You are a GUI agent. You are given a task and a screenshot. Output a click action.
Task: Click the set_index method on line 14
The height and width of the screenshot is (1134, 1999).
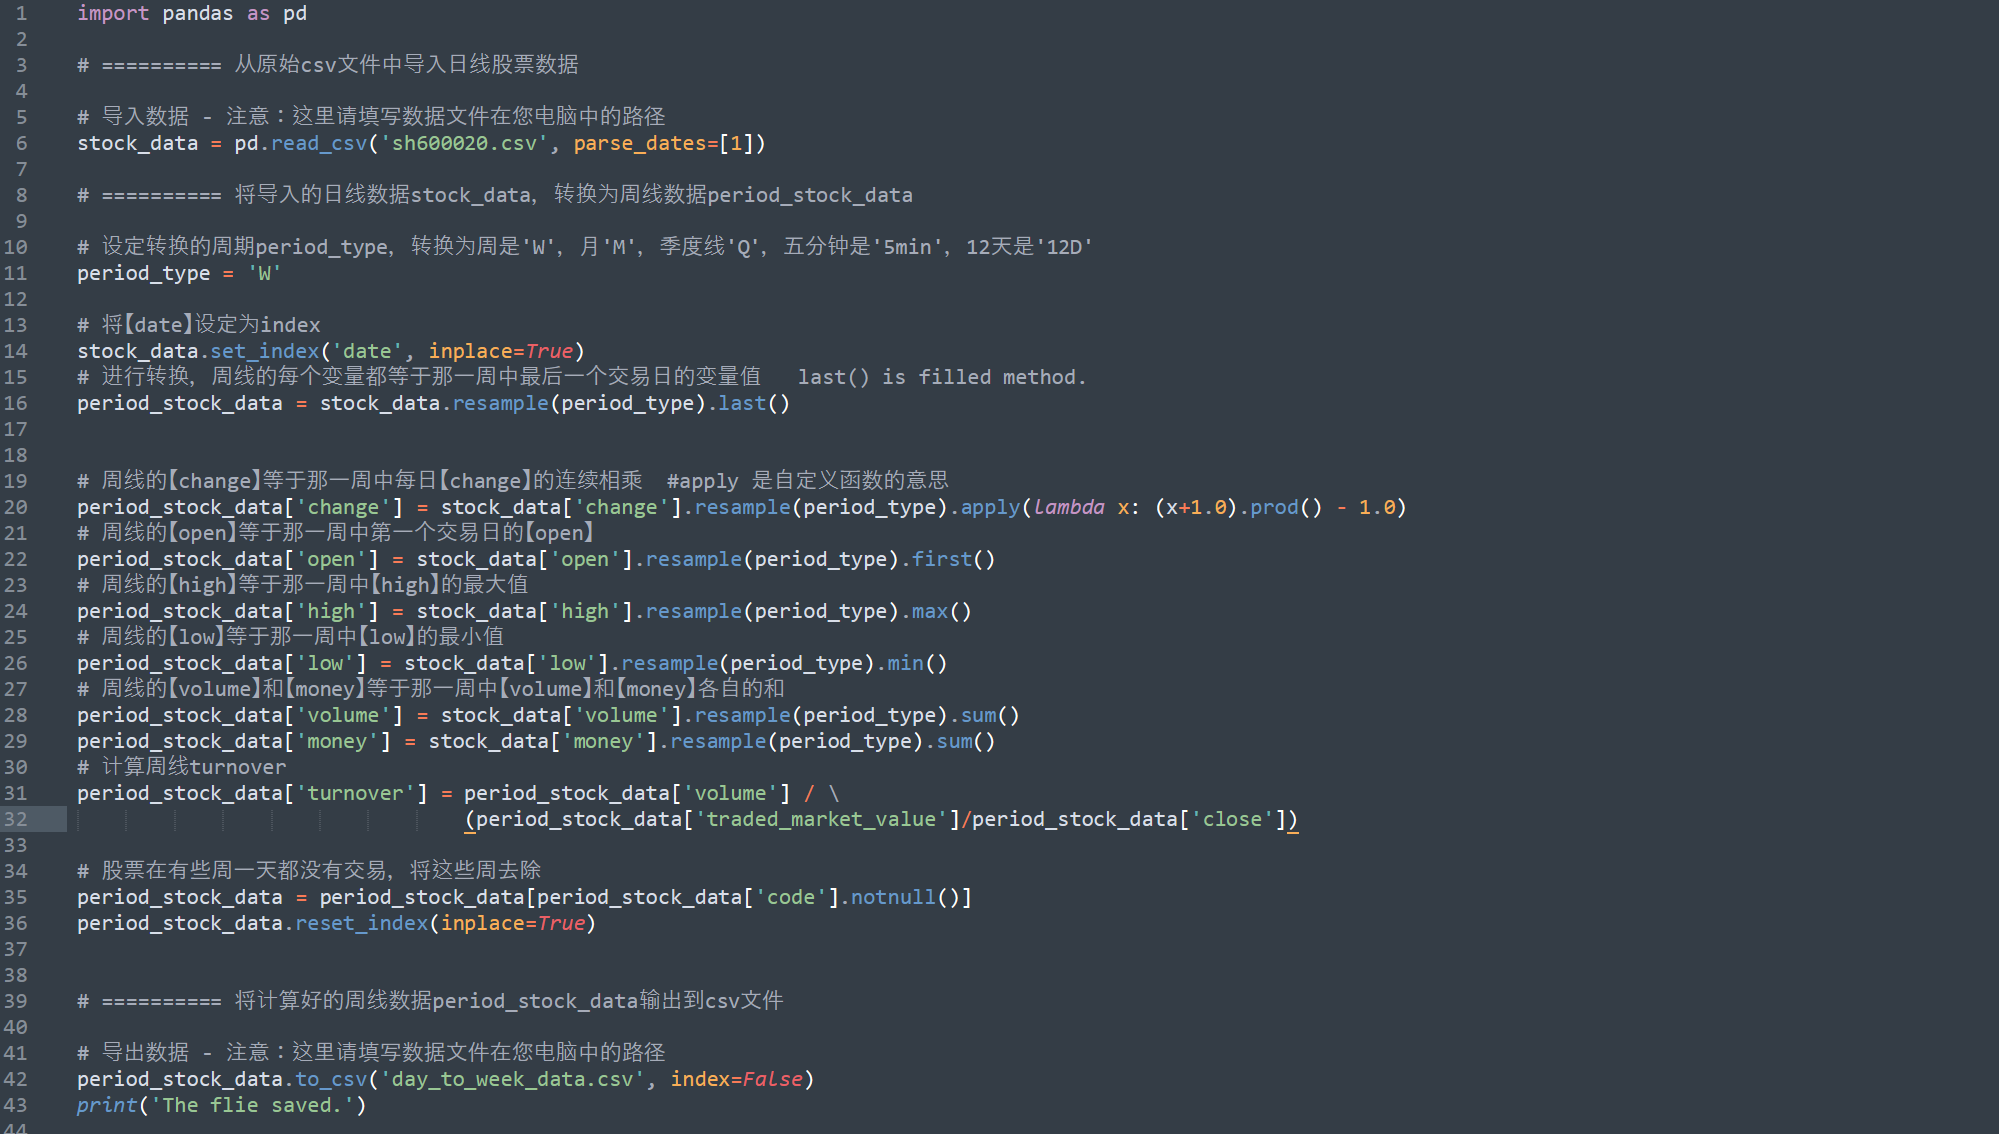264,351
